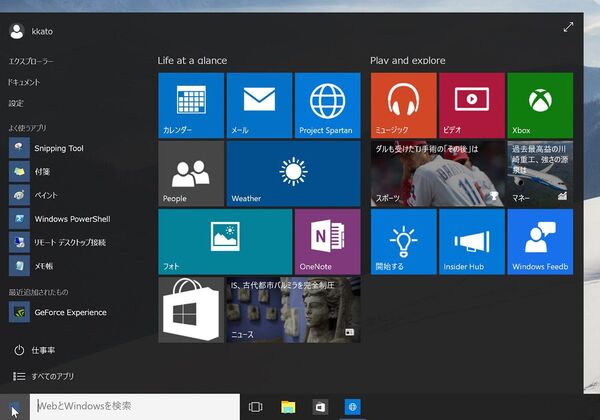The width and height of the screenshot is (600, 420).
Task: Open the Weather tile
Action: tap(293, 174)
